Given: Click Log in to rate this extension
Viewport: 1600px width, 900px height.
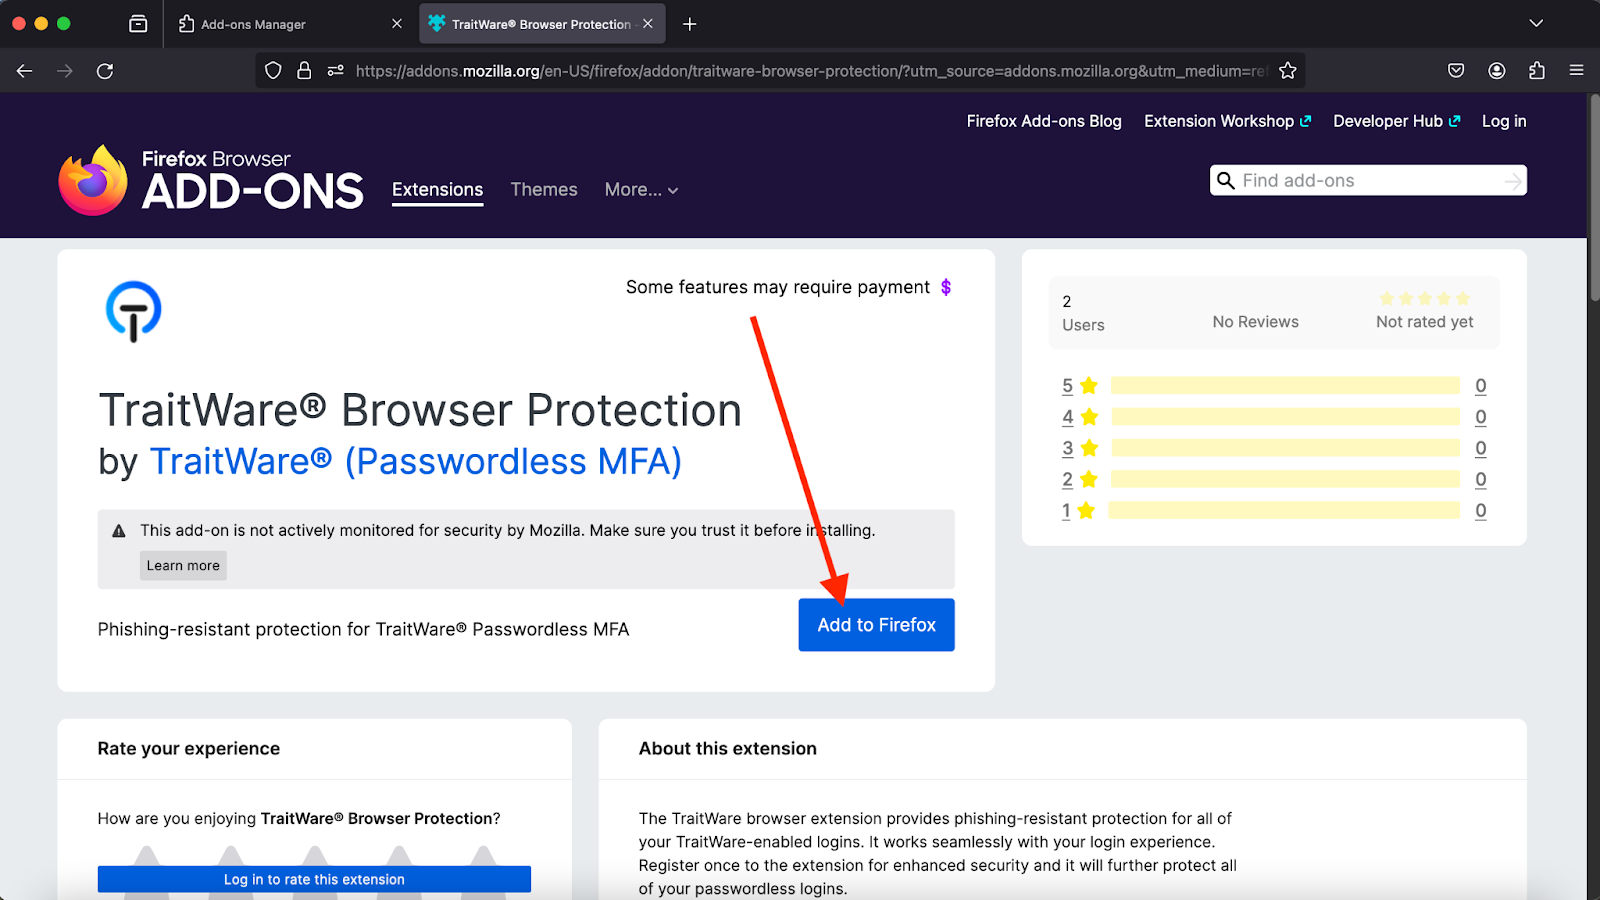Looking at the screenshot, I should (x=314, y=880).
